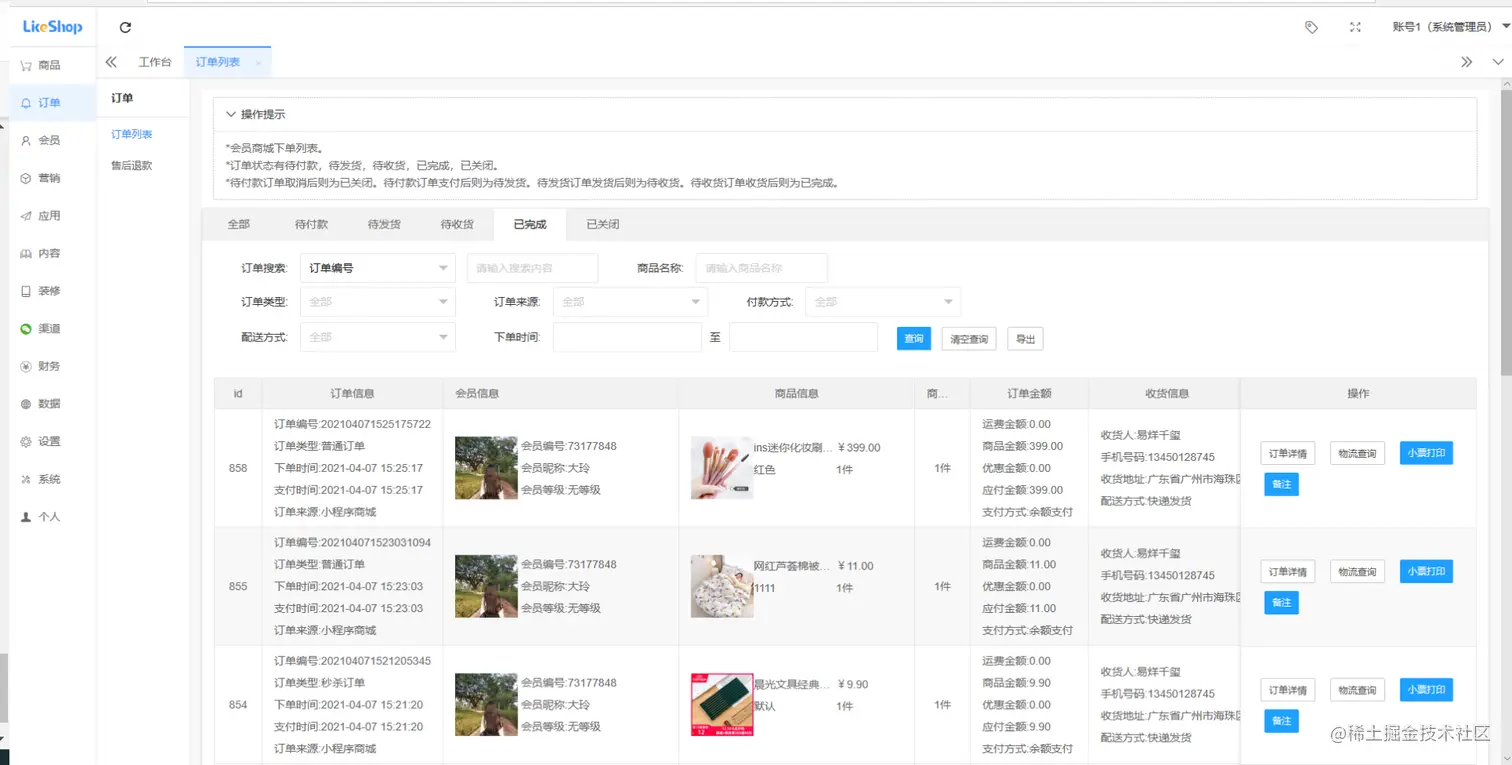
Task: Select the 已关闭 tab
Action: (603, 224)
